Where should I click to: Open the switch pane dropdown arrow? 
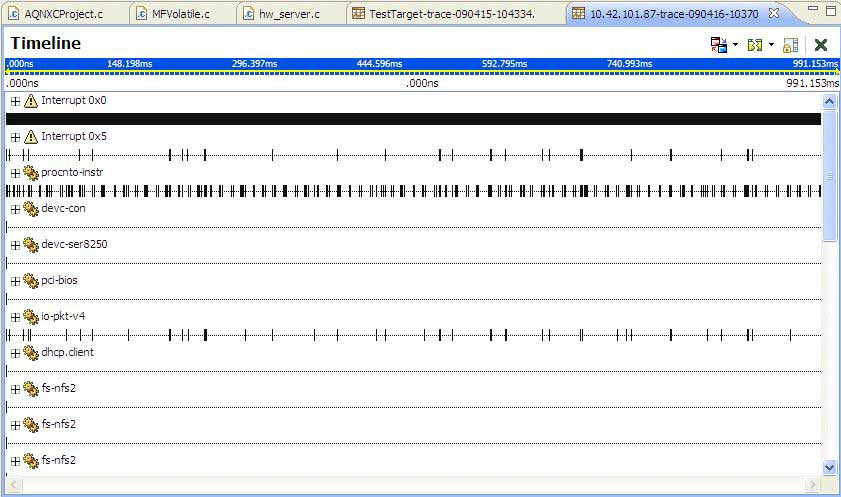[735, 45]
